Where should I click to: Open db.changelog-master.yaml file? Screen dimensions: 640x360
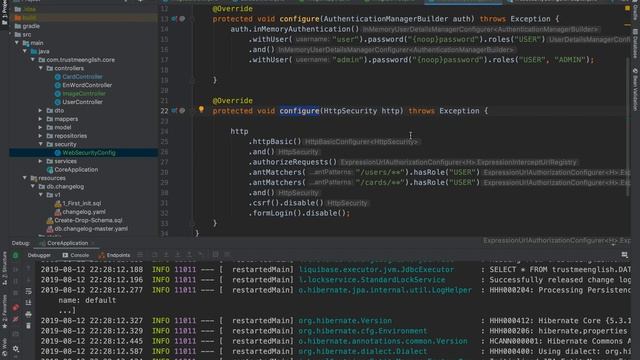[91, 229]
